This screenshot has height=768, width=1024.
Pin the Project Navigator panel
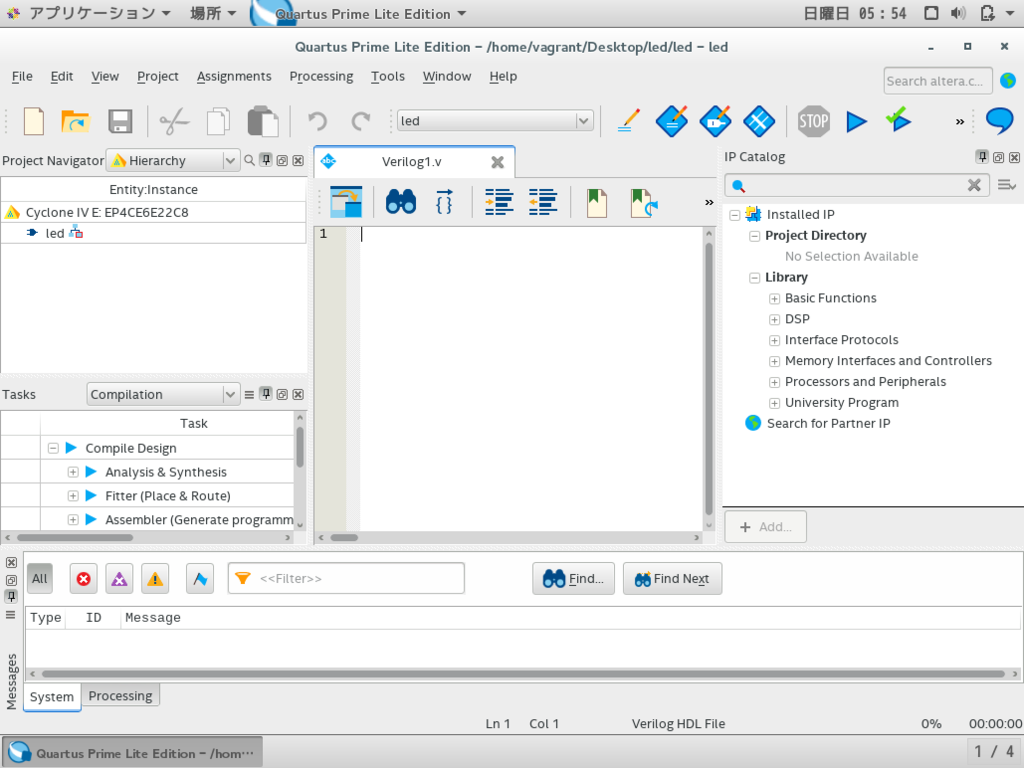(x=266, y=160)
